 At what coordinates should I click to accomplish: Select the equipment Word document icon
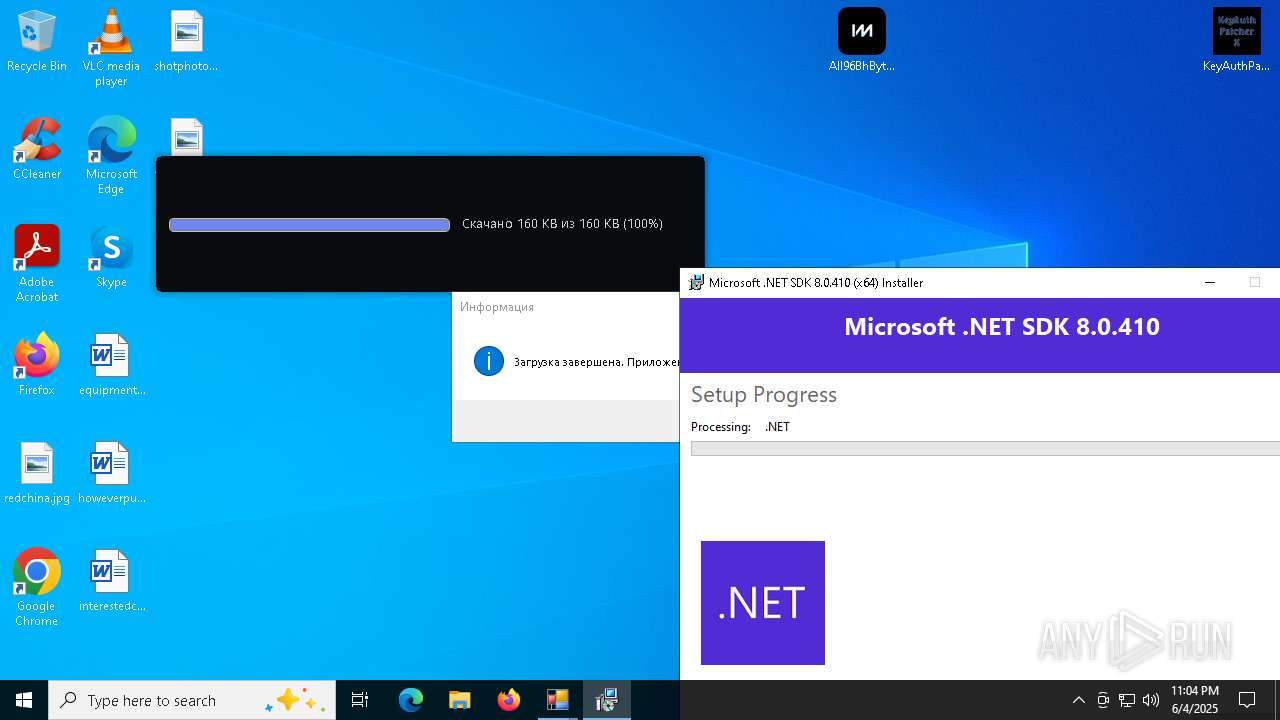111,365
